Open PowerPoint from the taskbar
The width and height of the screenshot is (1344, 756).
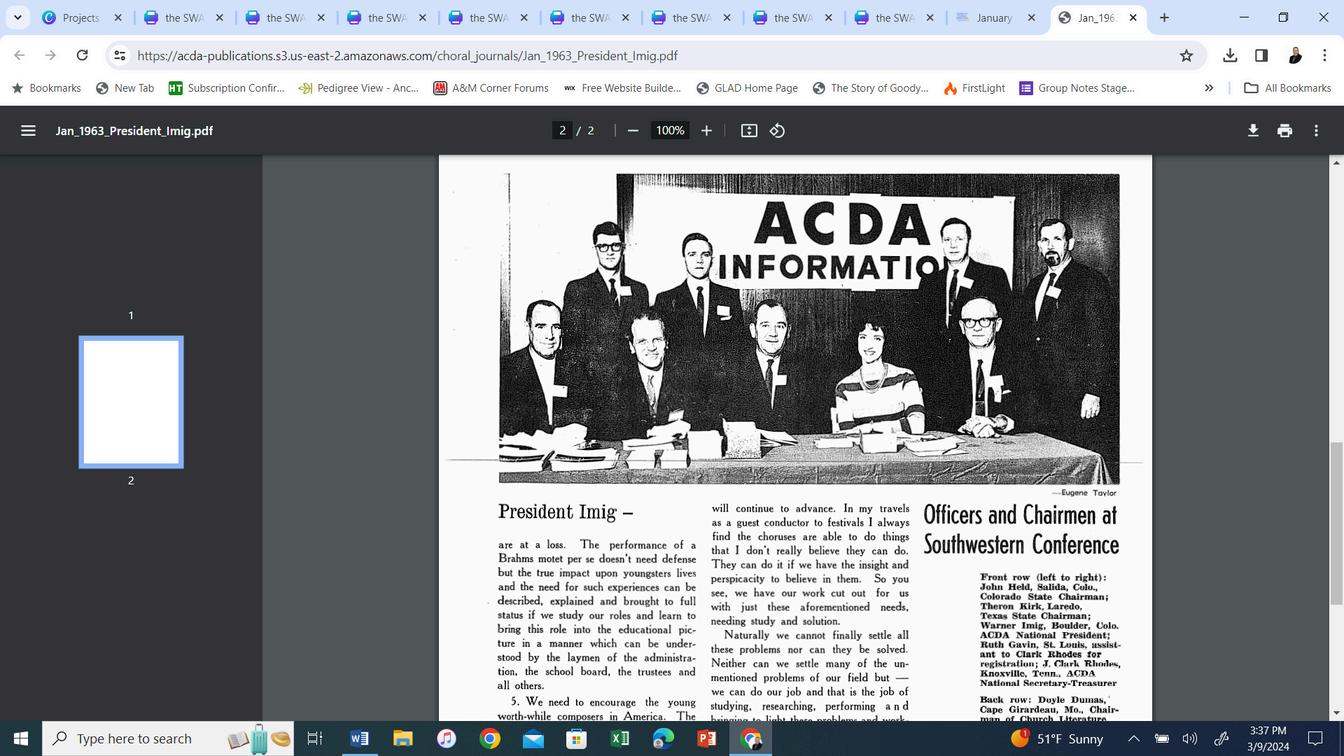pos(706,739)
